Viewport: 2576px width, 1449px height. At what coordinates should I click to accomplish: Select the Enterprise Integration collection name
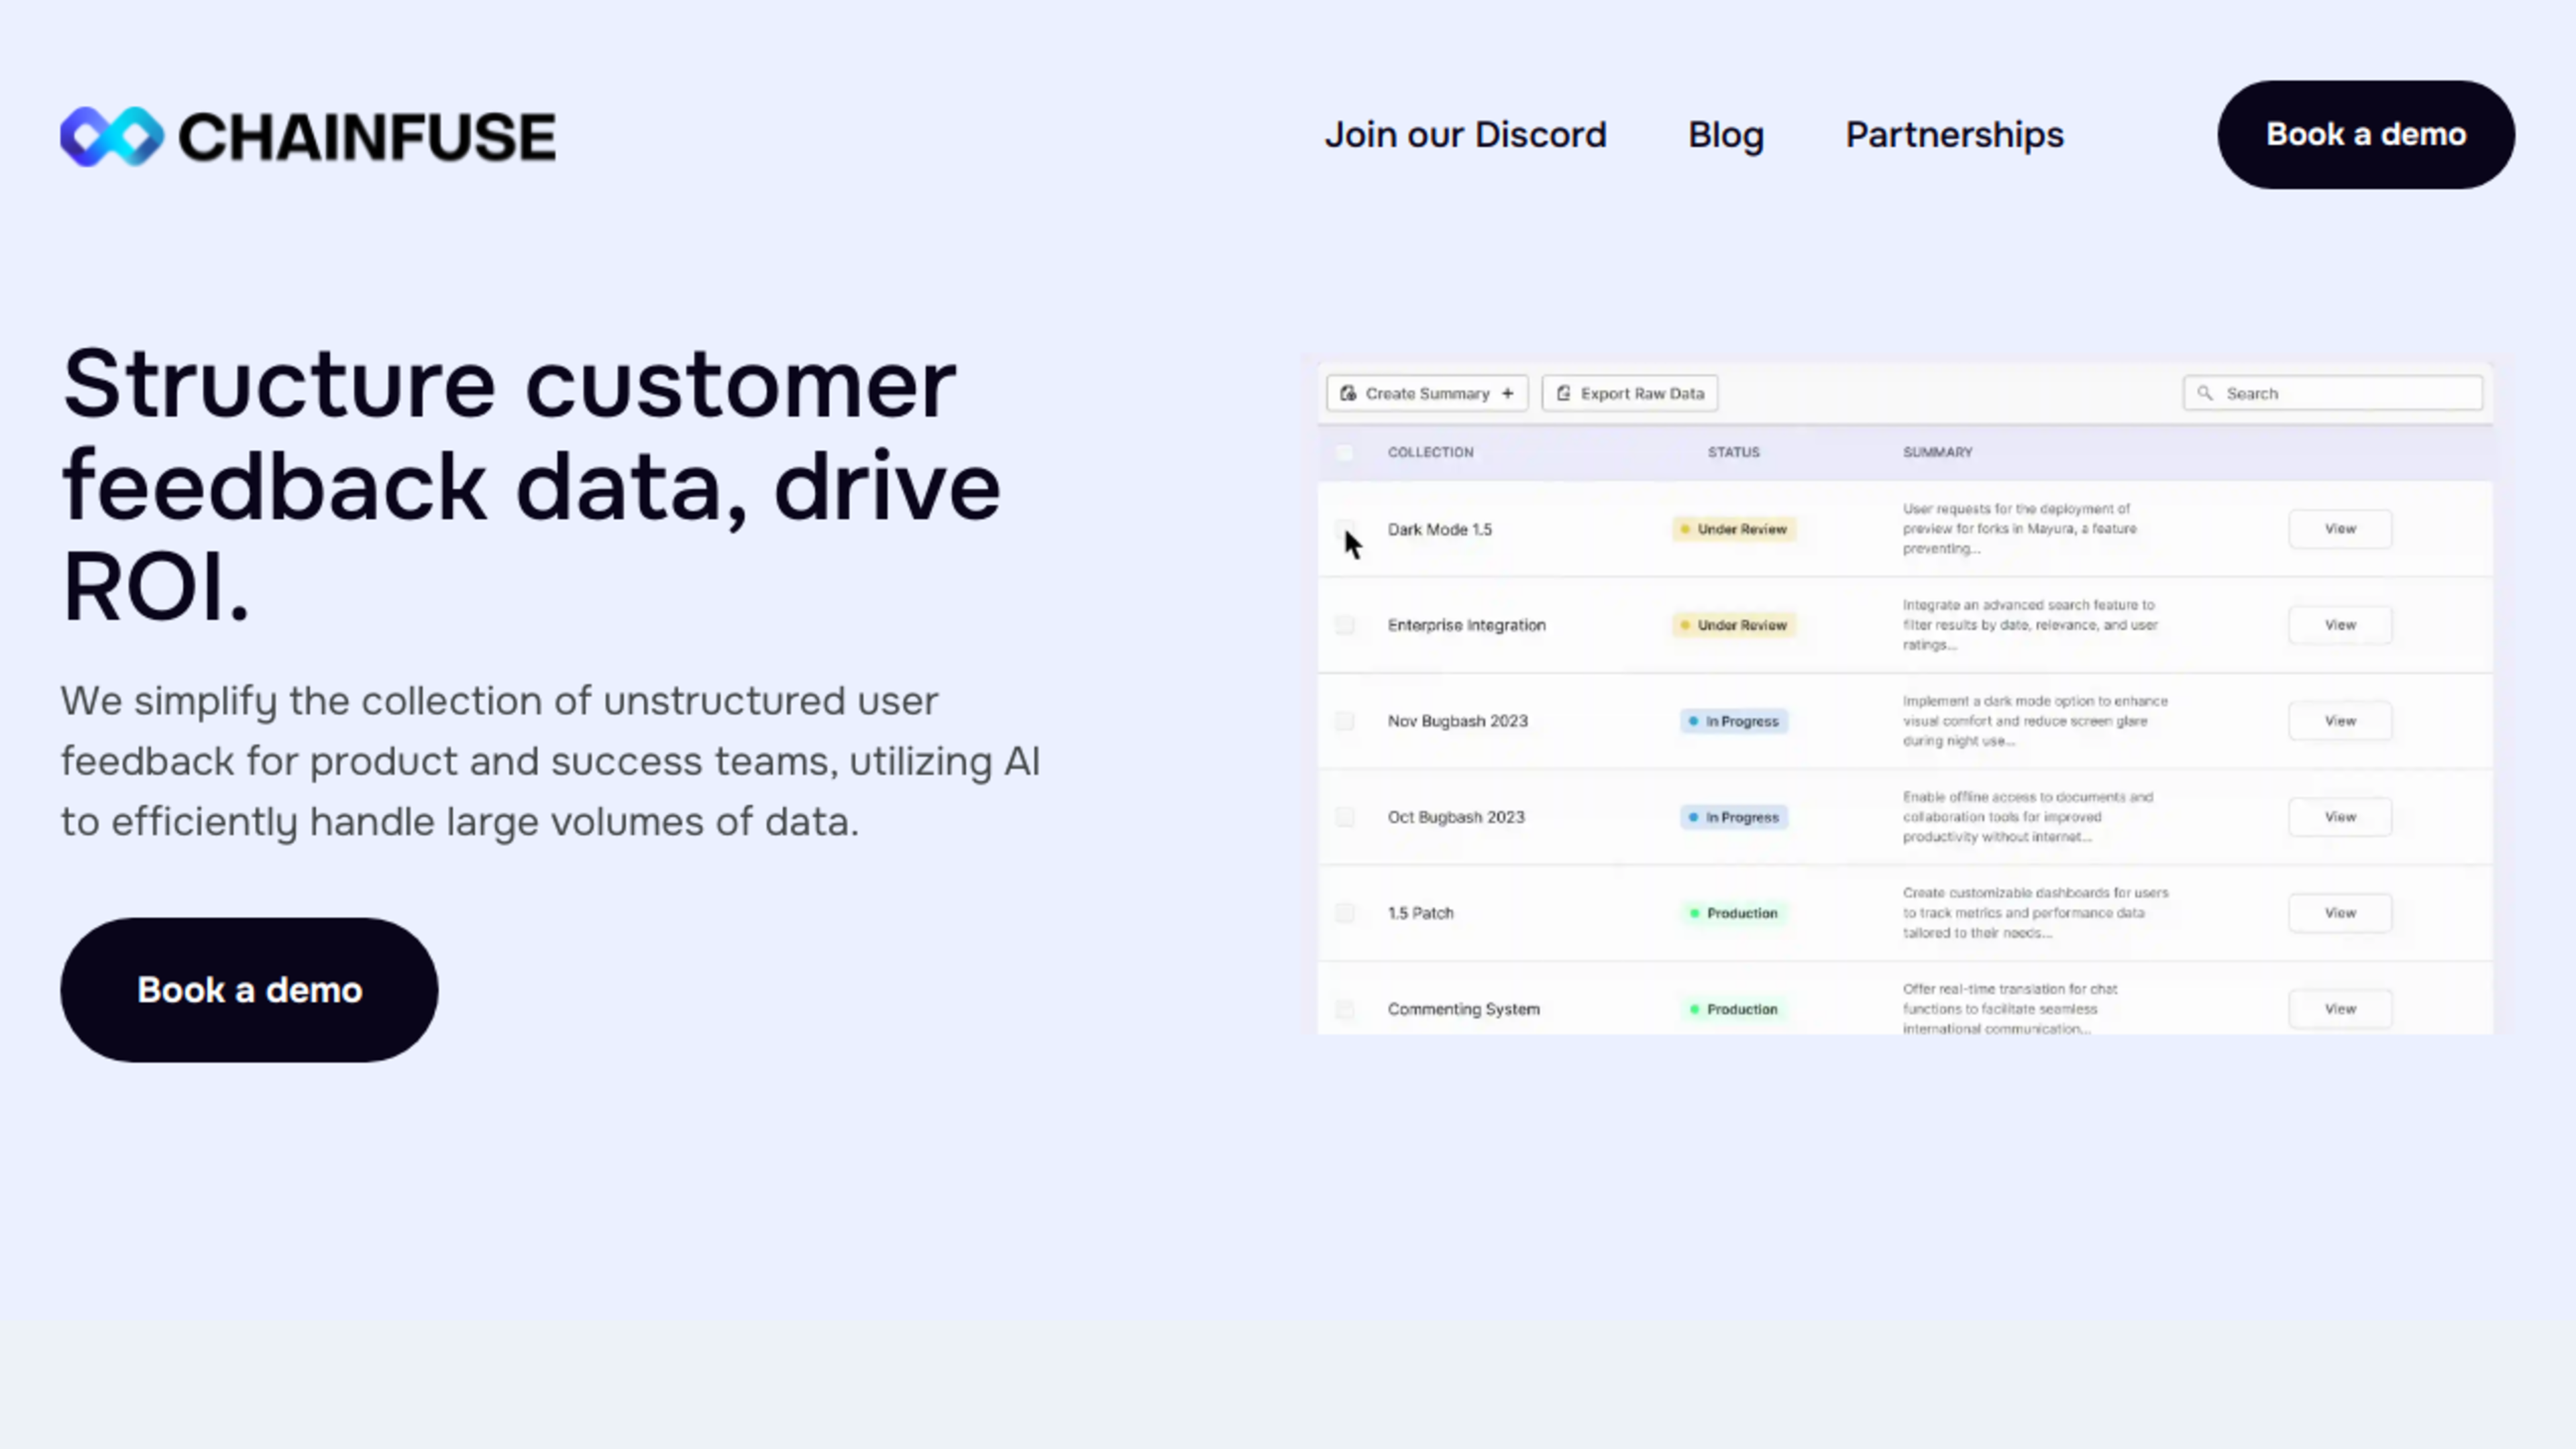click(1466, 625)
